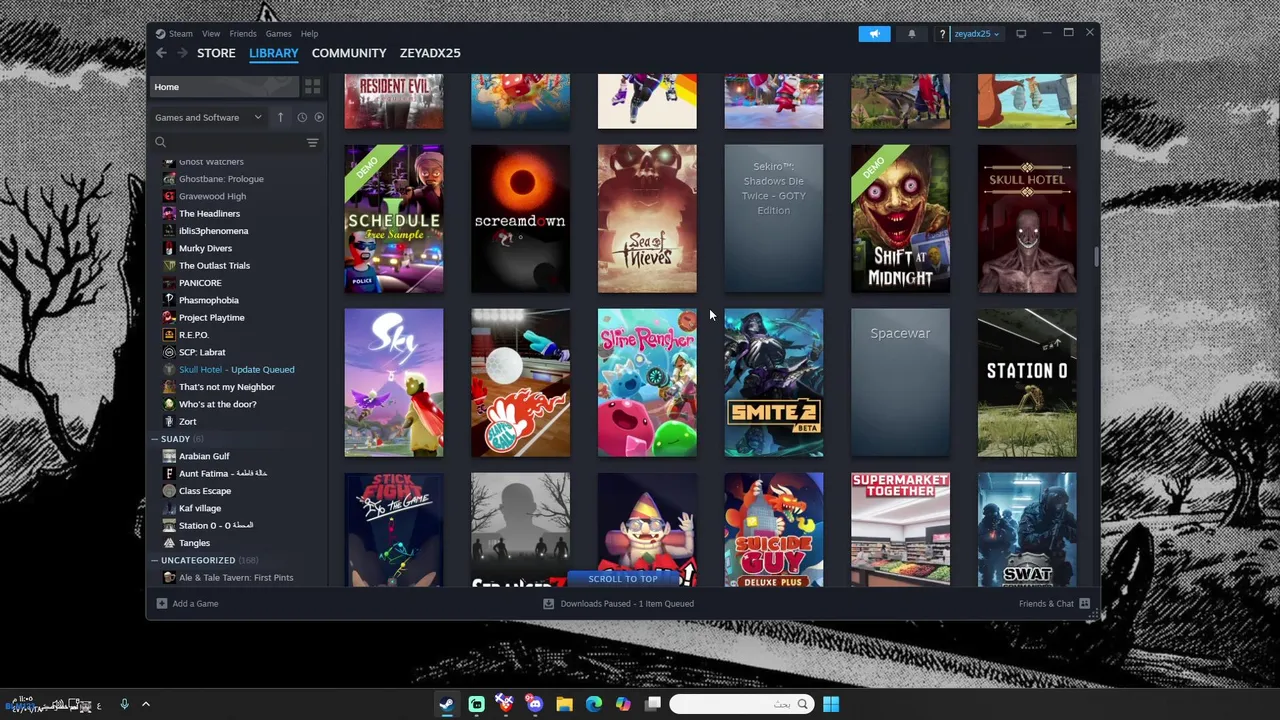The width and height of the screenshot is (1280, 720).
Task: Open Friends & Chat link
Action: click(1046, 603)
